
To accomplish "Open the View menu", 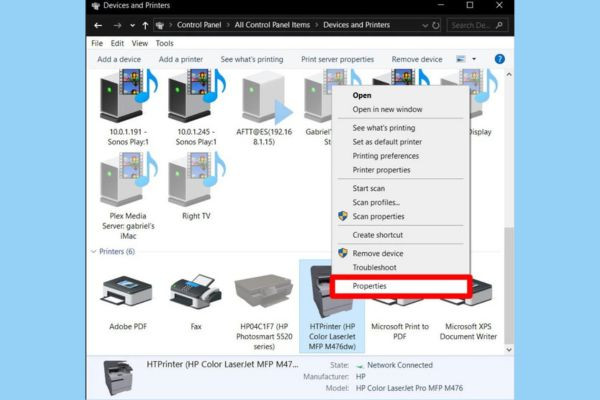I will pyautogui.click(x=140, y=43).
